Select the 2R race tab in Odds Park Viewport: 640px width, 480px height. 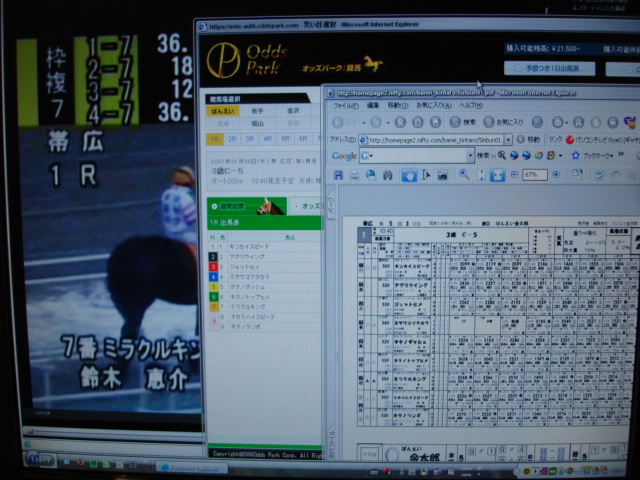tap(232, 139)
